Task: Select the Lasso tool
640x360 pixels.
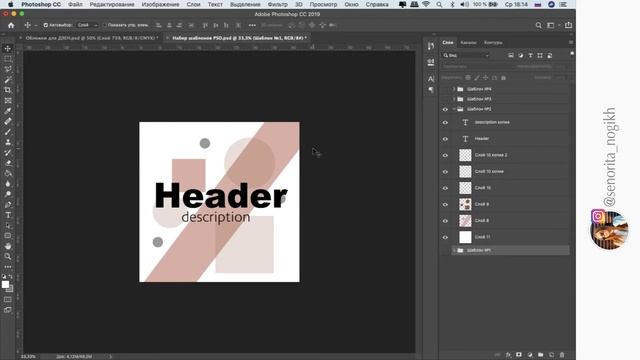Action: 8,69
